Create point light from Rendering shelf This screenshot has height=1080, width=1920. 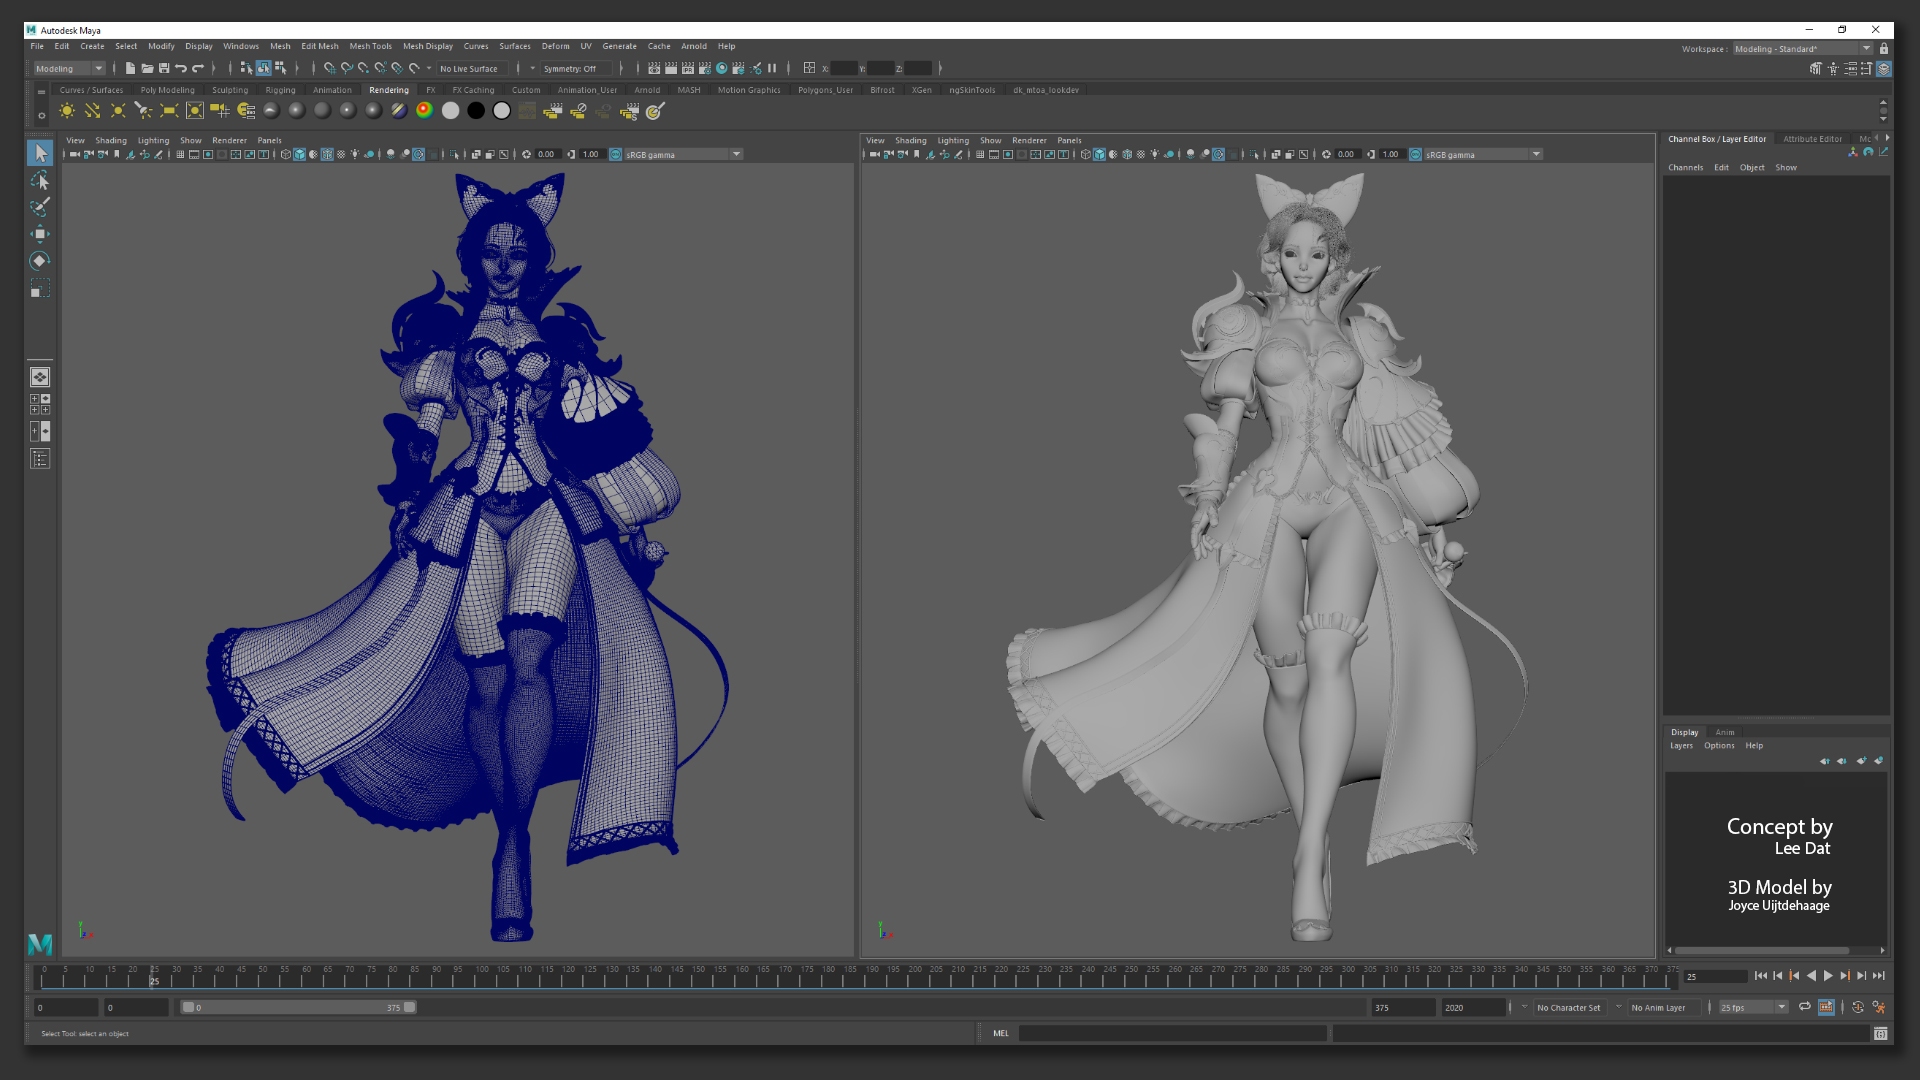118,111
